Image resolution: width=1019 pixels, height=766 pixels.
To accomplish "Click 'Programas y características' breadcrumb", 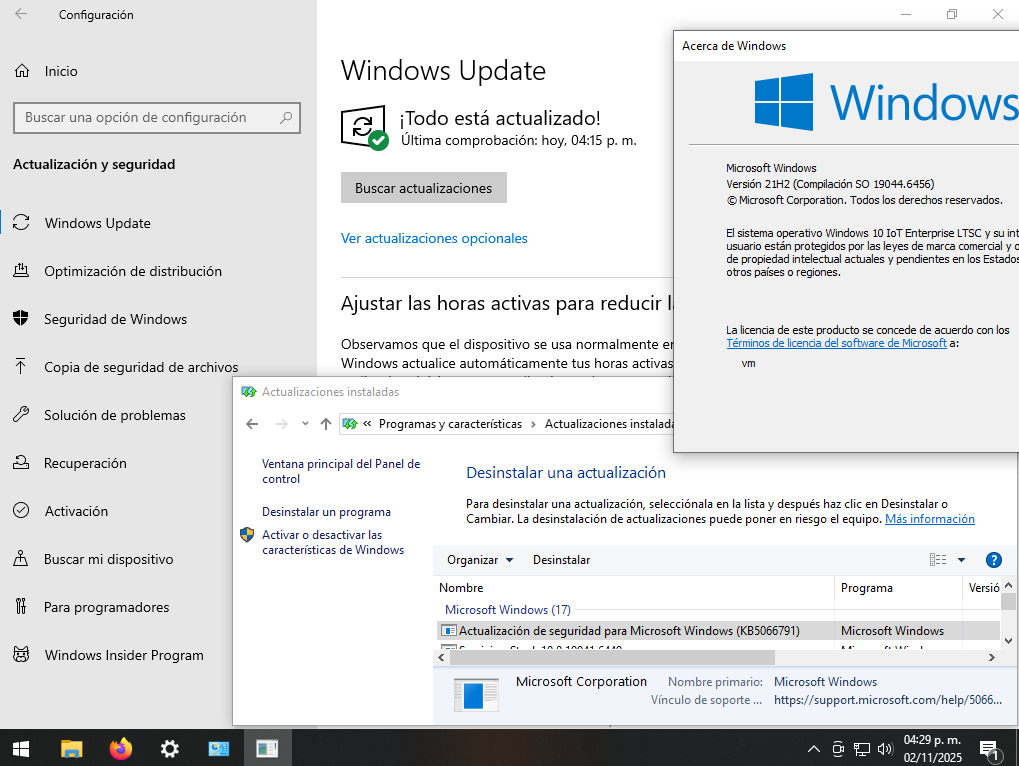I will [450, 424].
